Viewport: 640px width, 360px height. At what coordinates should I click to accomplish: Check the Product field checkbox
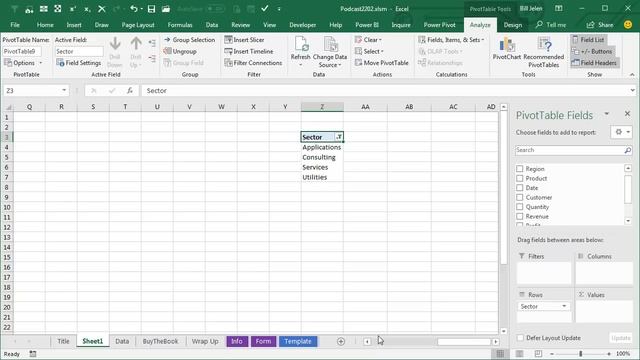tap(520, 178)
